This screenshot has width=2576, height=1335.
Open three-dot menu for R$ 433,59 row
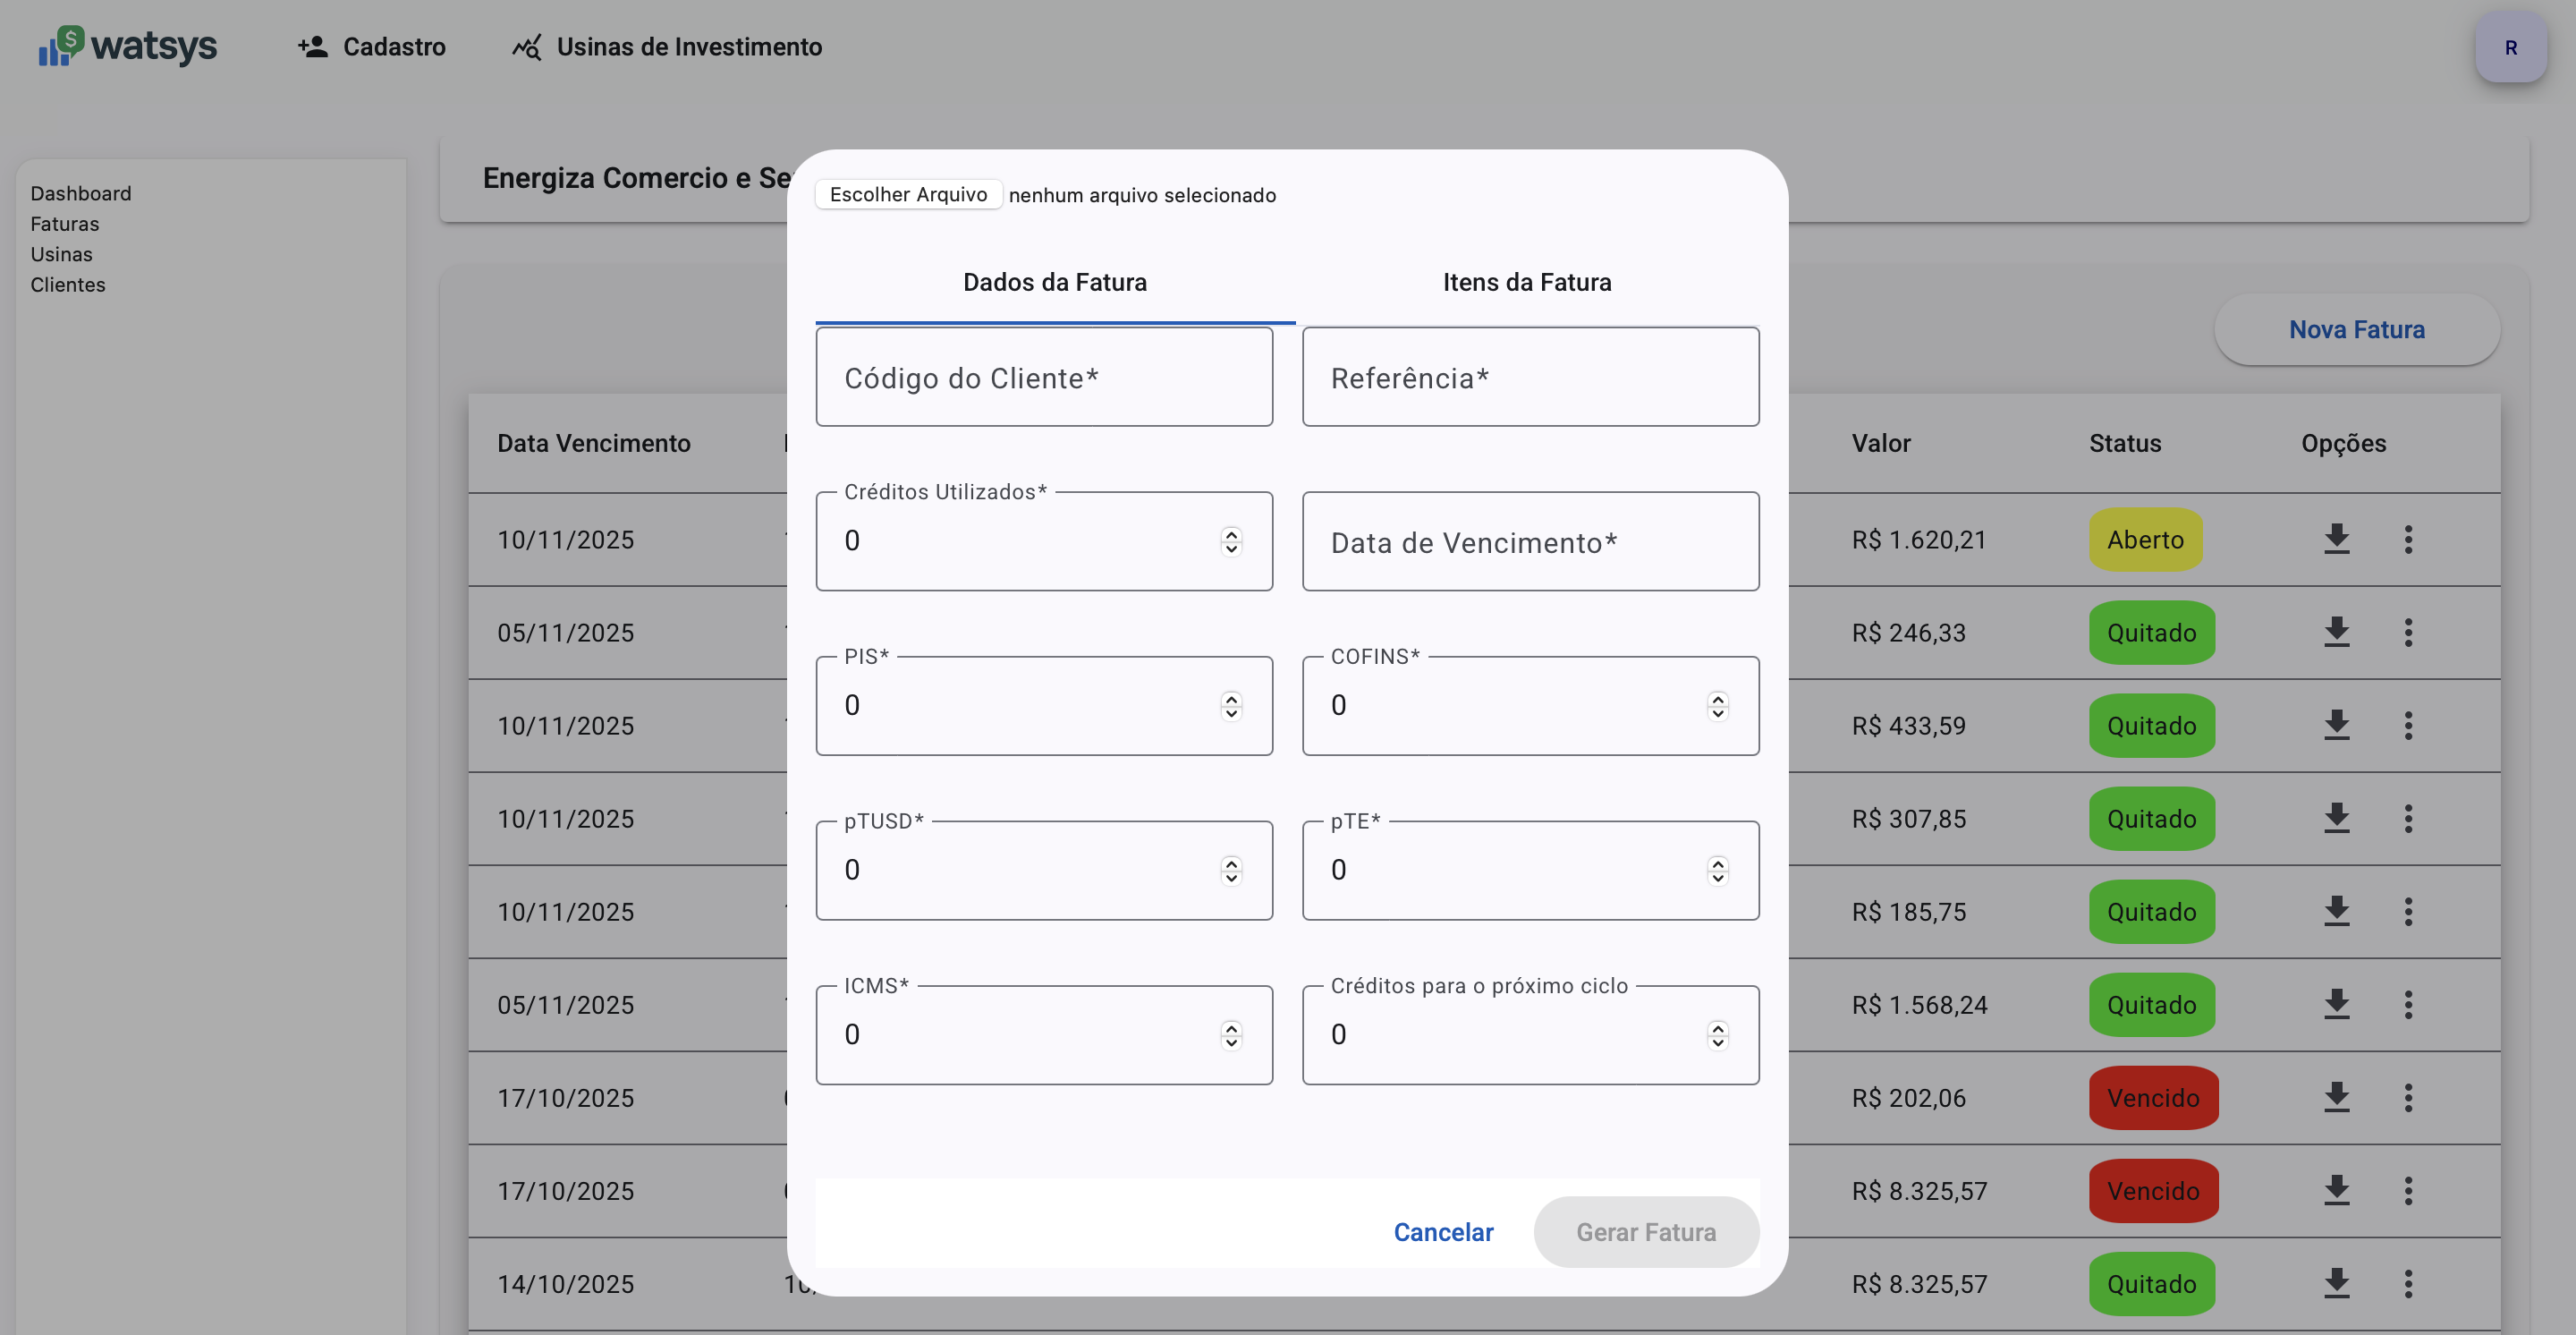(x=2408, y=725)
